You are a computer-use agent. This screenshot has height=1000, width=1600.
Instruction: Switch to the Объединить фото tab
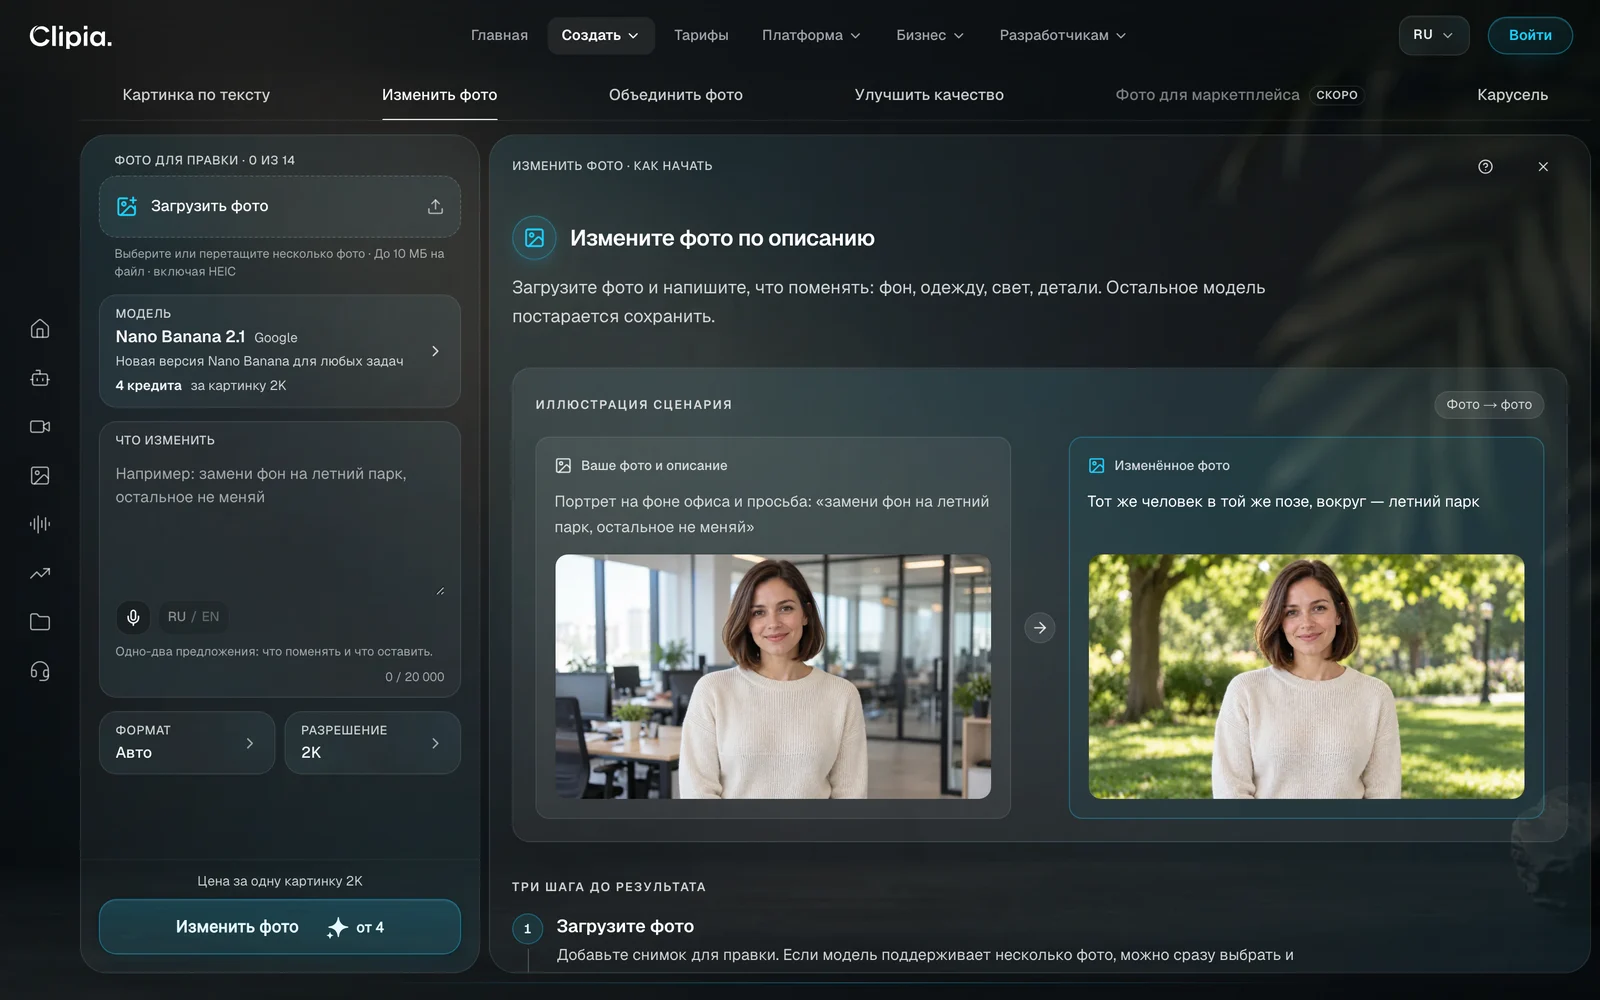coord(676,95)
